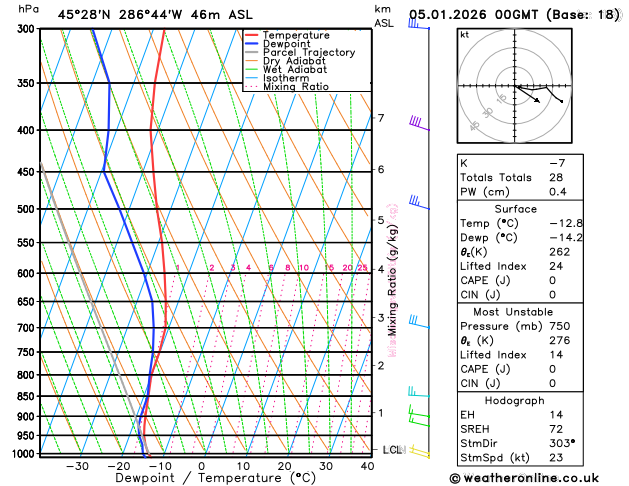The image size is (629, 486).
Task: Click the hodograph 'kt' label
Action: pyautogui.click(x=465, y=35)
